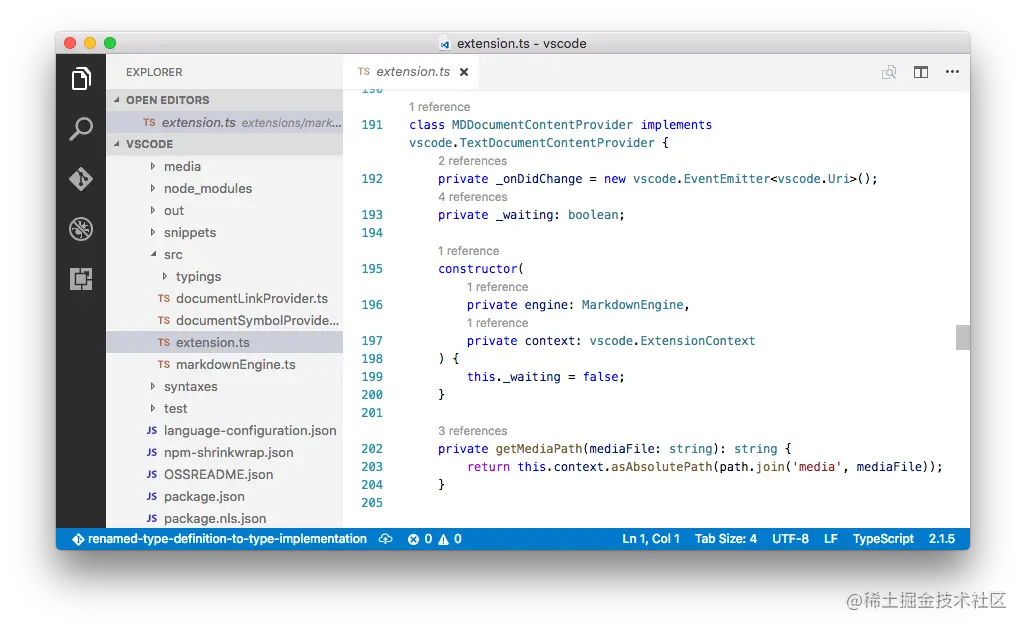Screen dimensions: 1026x630
Task: Open the Explorer view in activity bar
Action: (x=80, y=79)
